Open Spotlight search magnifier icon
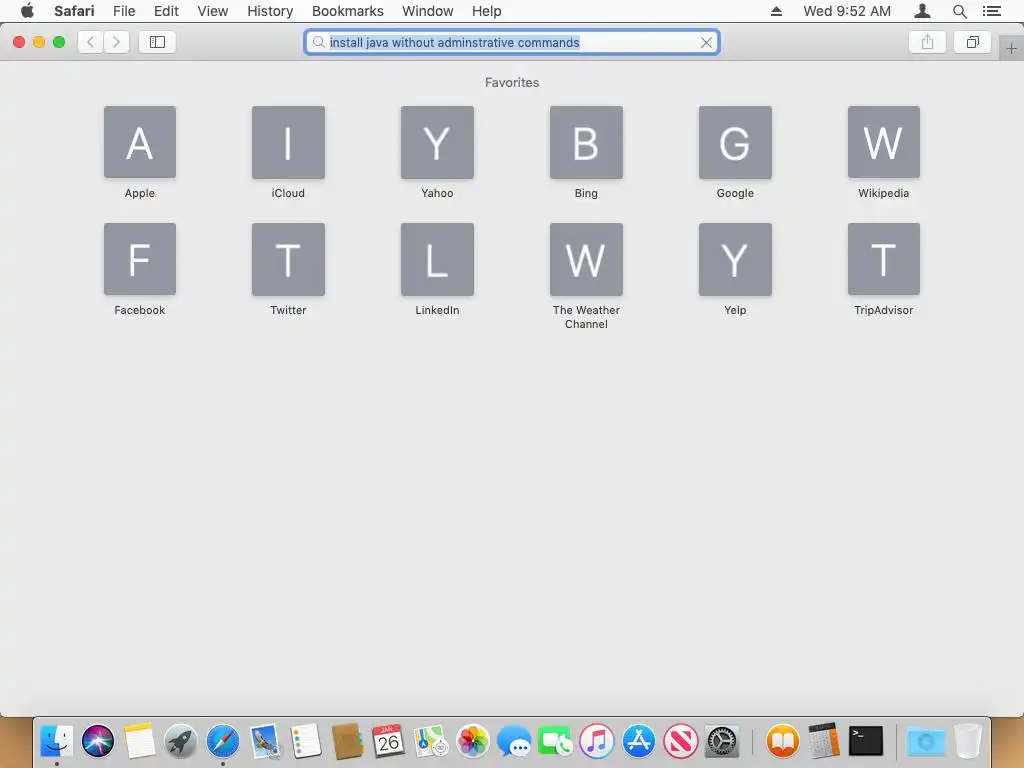1024x768 pixels. tap(959, 11)
